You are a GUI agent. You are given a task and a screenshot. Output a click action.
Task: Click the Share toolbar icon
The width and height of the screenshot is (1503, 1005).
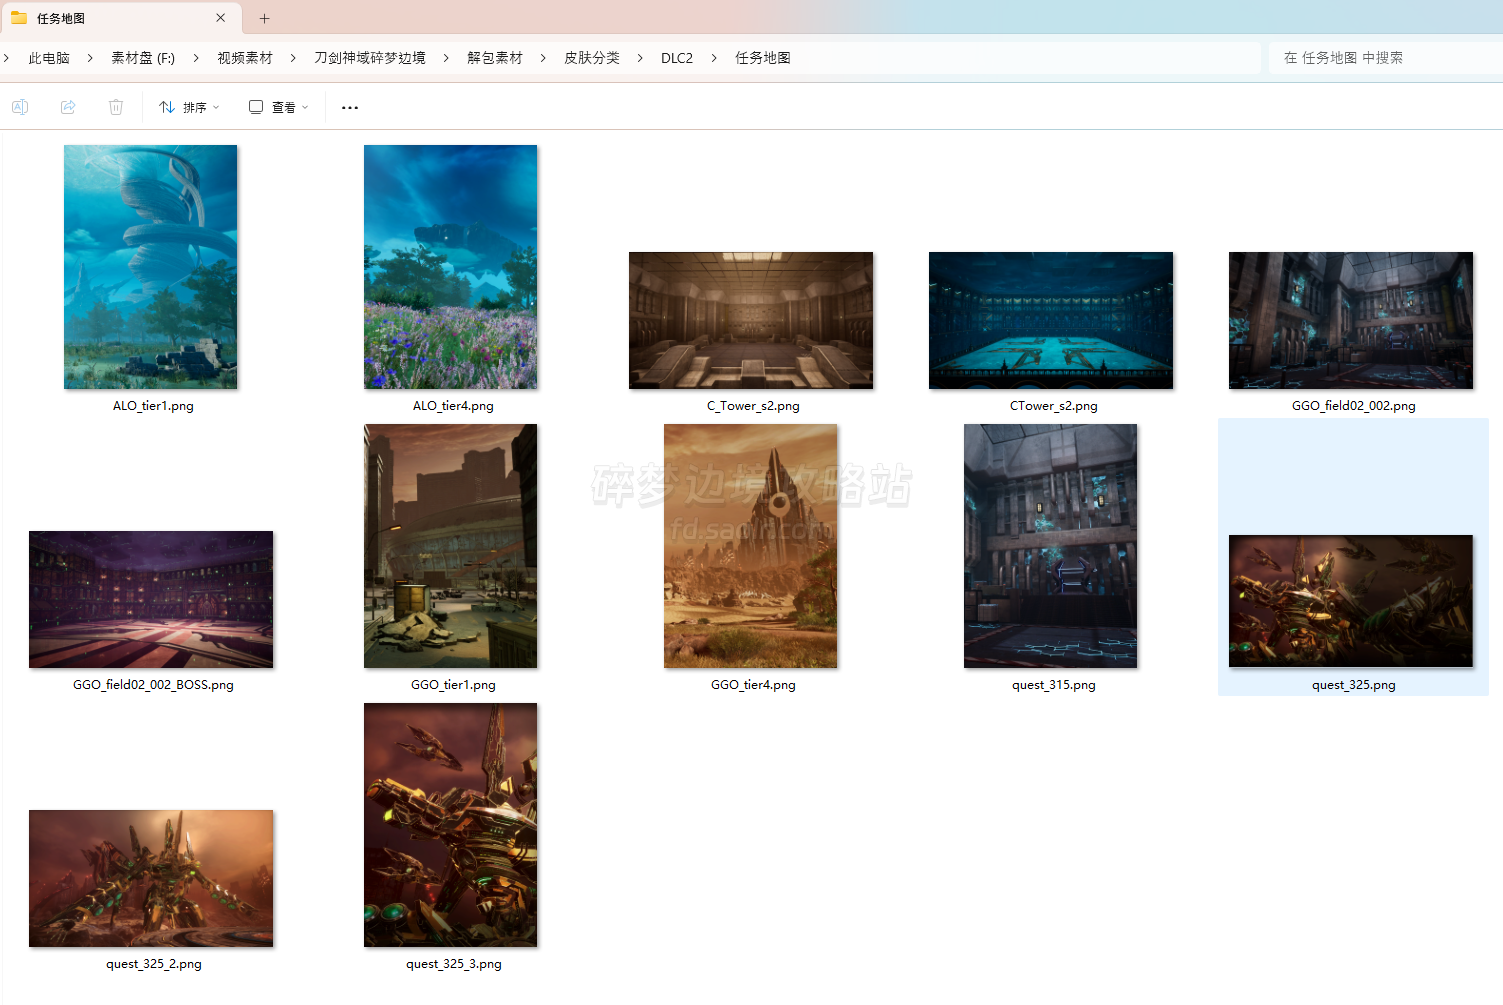68,107
